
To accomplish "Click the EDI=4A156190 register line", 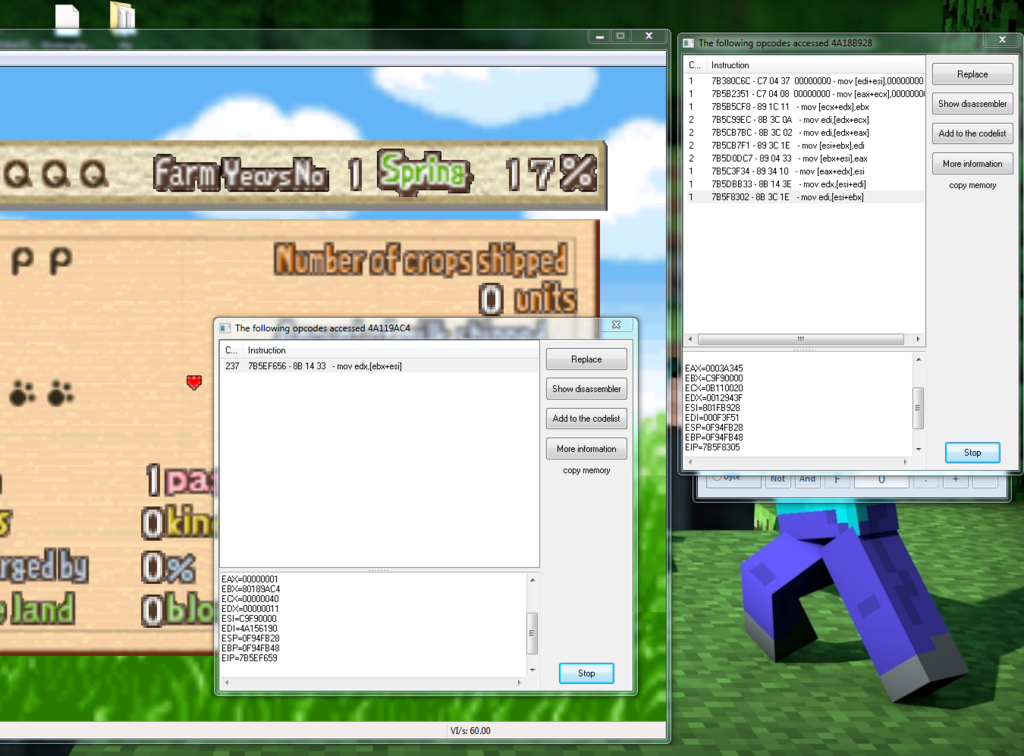I will (x=249, y=629).
